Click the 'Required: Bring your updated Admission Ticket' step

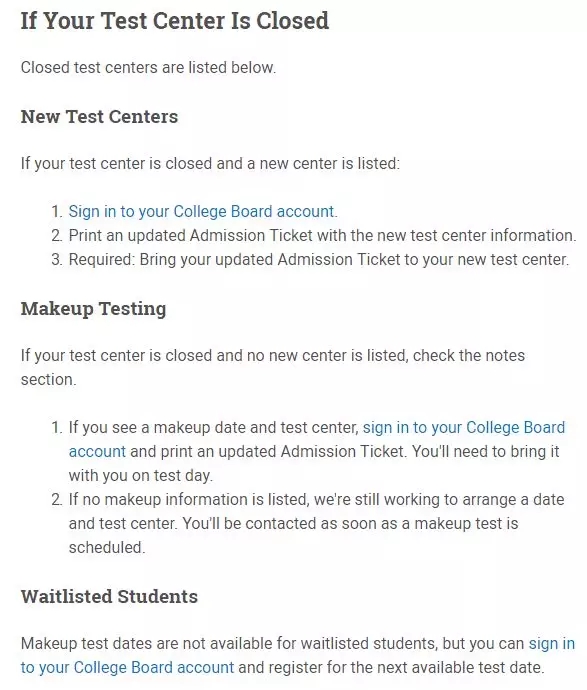(x=319, y=260)
